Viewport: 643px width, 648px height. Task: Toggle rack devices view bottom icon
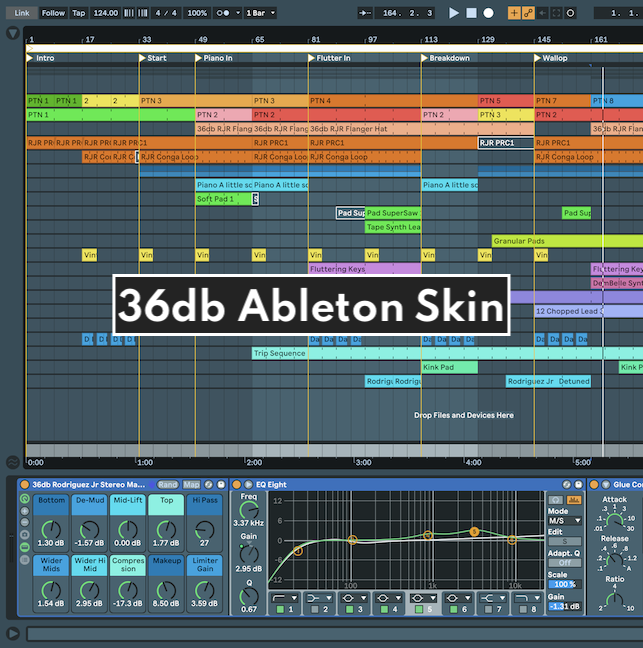point(25,560)
